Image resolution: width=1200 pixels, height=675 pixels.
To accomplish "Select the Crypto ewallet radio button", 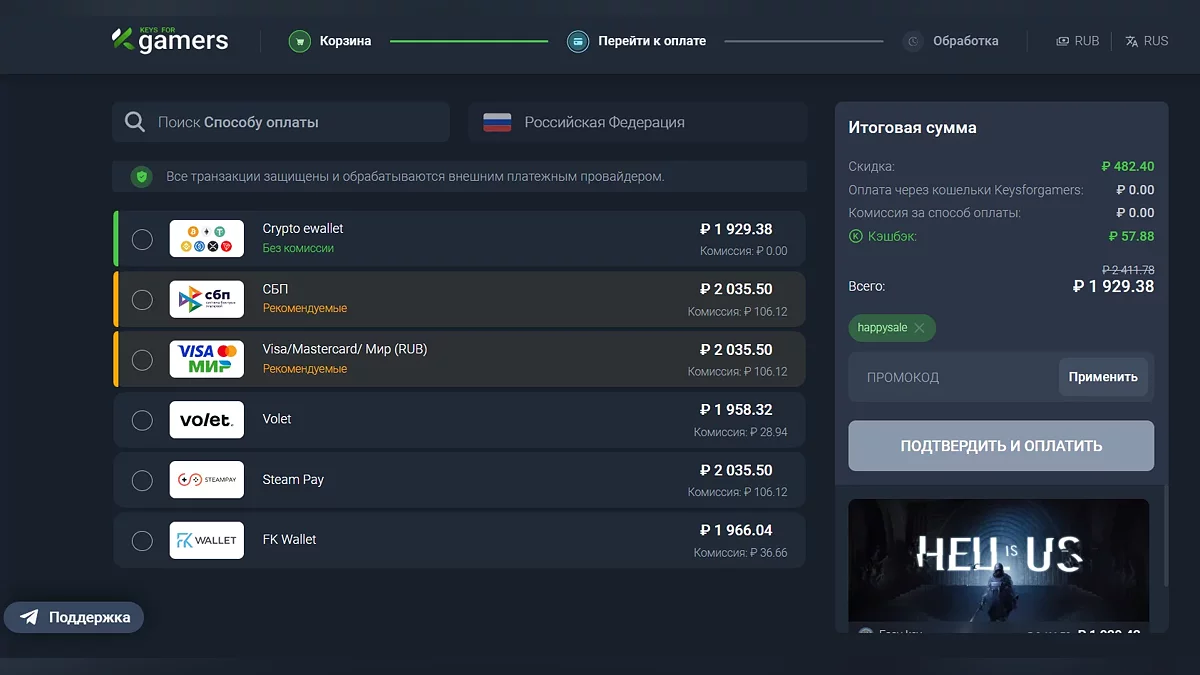I will 142,239.
